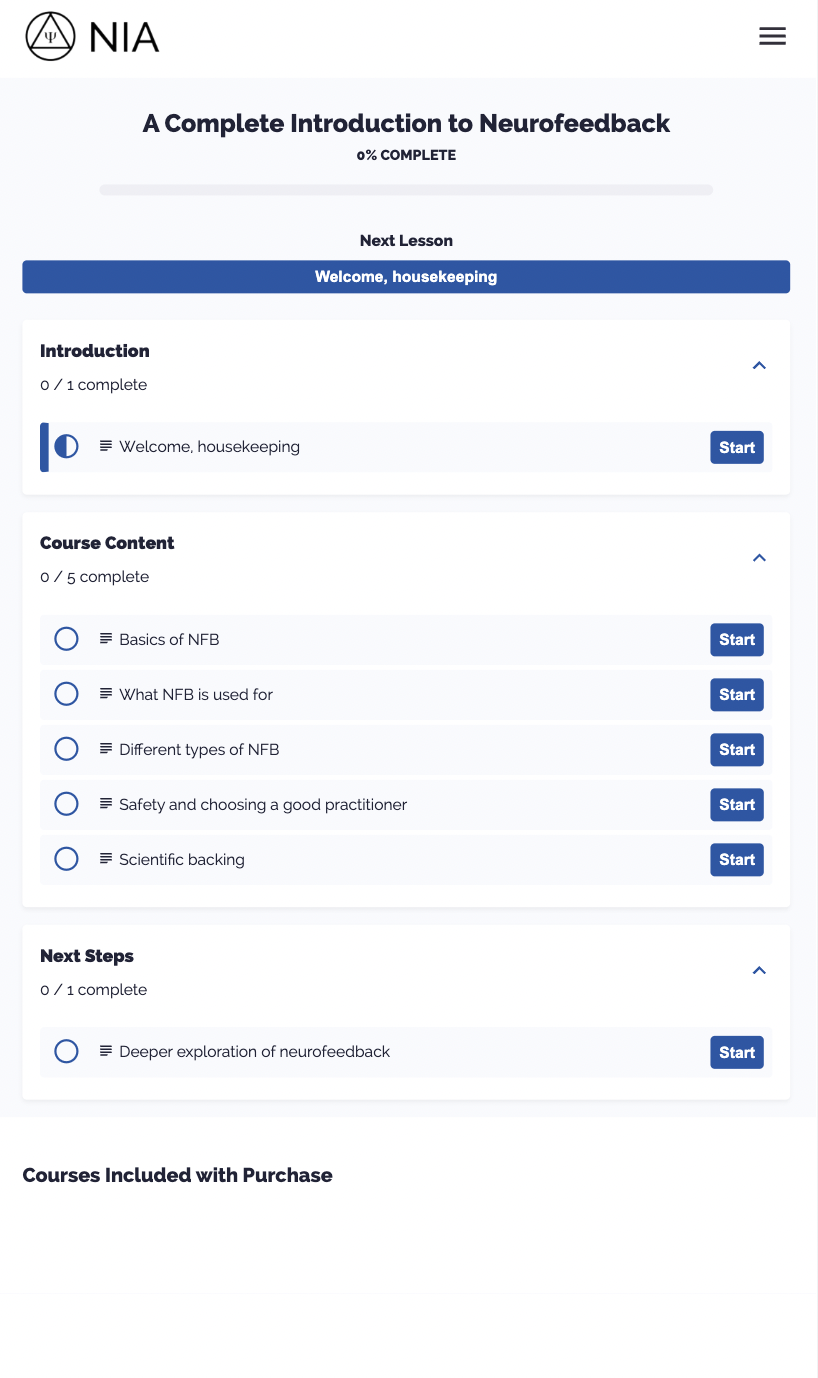
Task: Open the What NFB is used for lesson
Action: (406, 695)
